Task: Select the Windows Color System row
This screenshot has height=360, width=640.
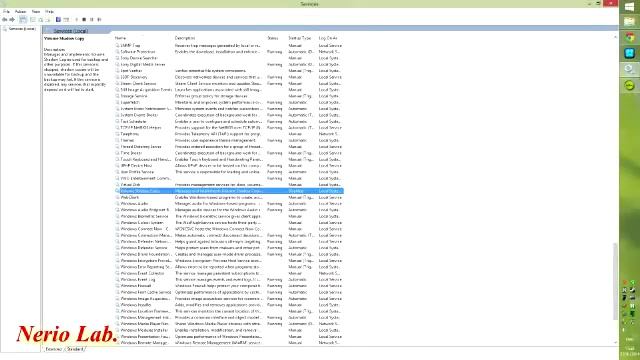Action: [229, 223]
